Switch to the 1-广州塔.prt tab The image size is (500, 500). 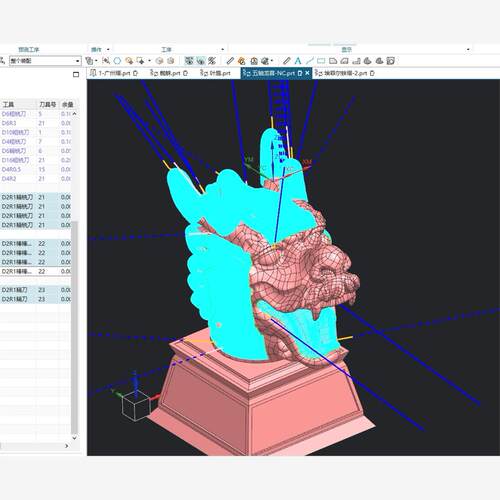pos(114,73)
